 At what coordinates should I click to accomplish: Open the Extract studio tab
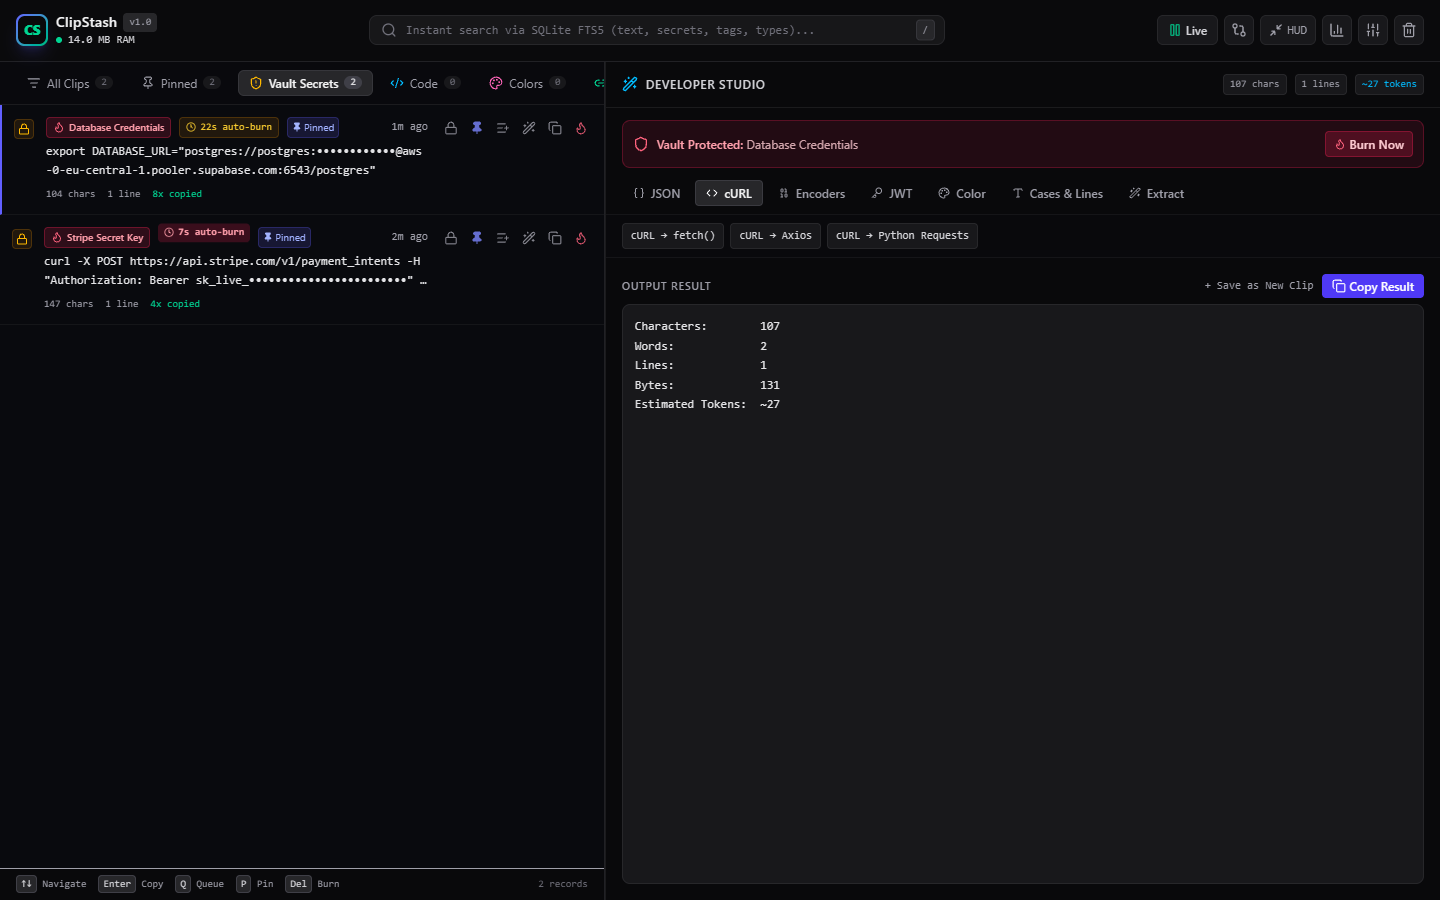(1157, 193)
